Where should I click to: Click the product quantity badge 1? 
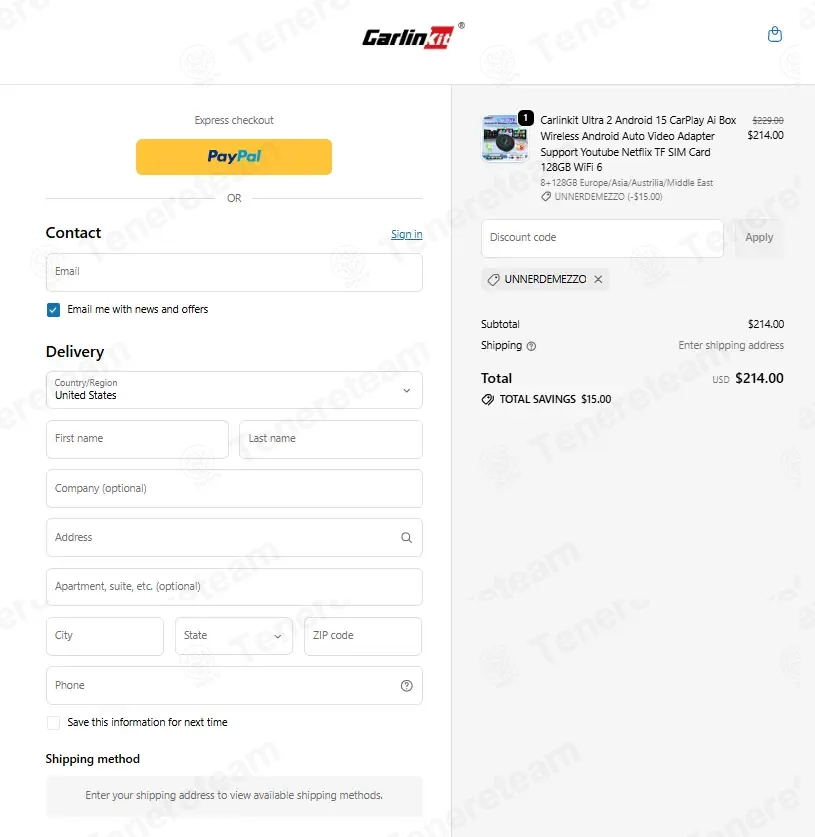coord(526,117)
